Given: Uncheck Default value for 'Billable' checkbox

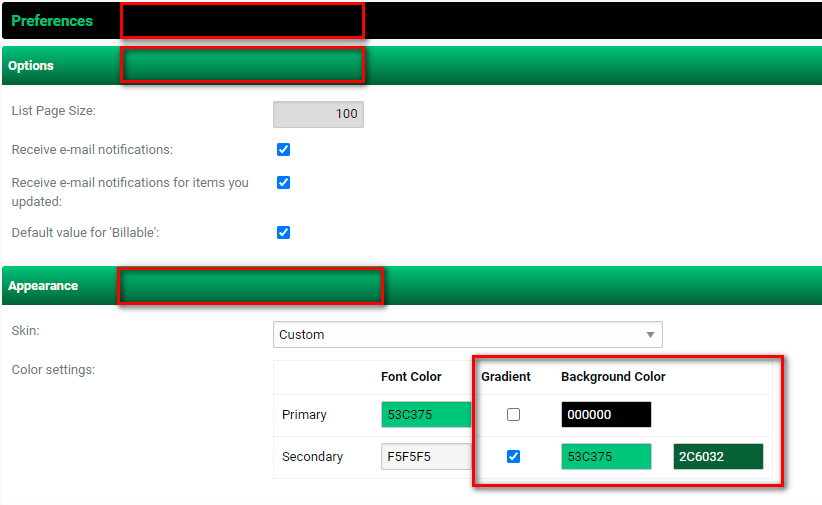Looking at the screenshot, I should coord(284,232).
